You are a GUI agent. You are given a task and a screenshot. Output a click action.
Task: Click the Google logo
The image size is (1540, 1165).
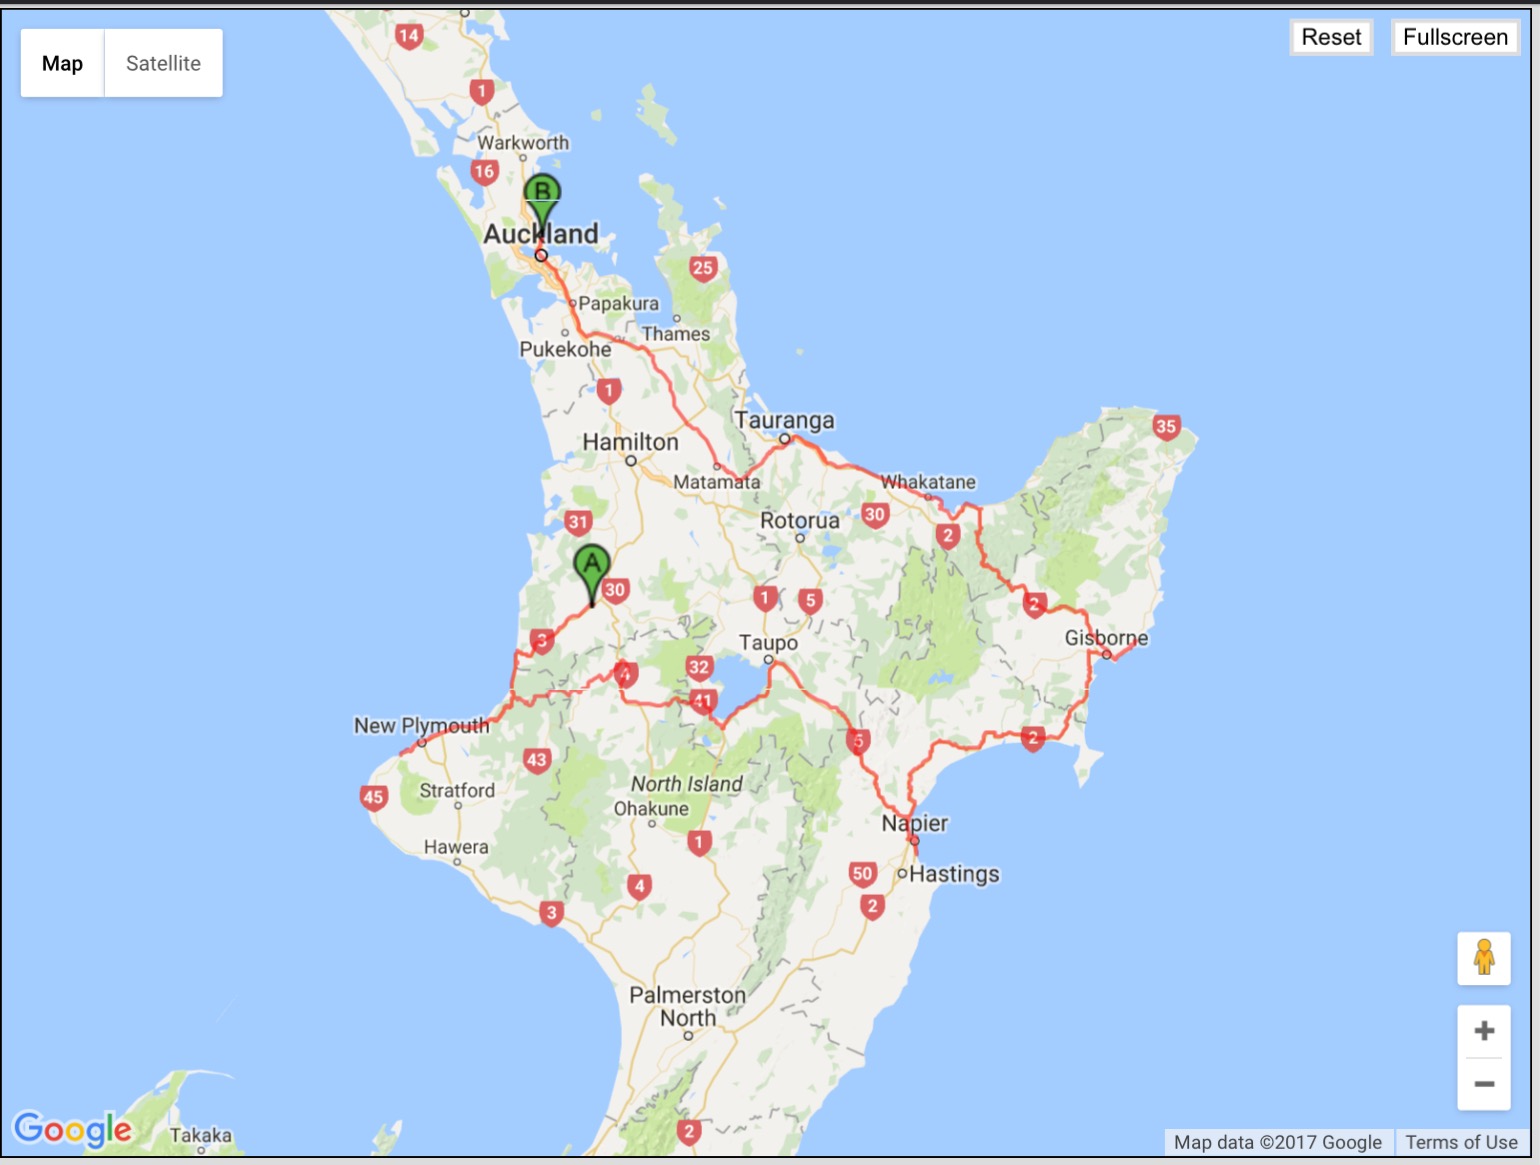pyautogui.click(x=72, y=1128)
